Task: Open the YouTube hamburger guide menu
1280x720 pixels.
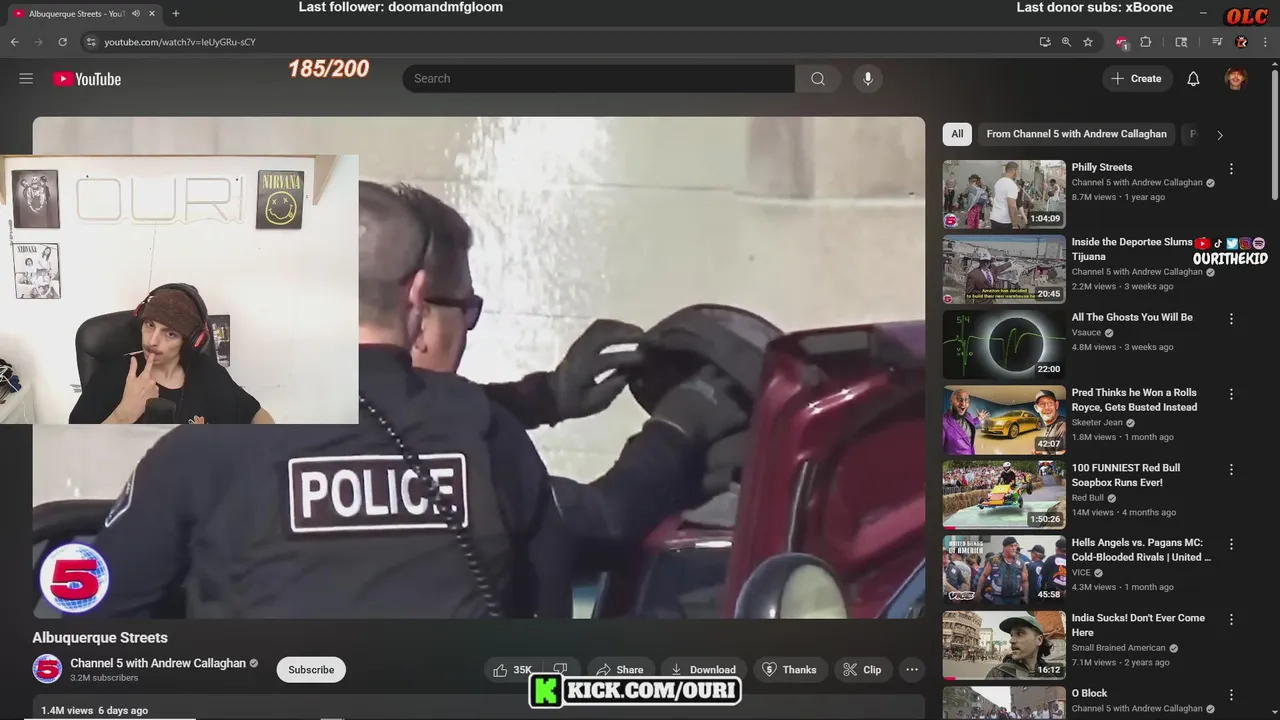Action: point(26,79)
